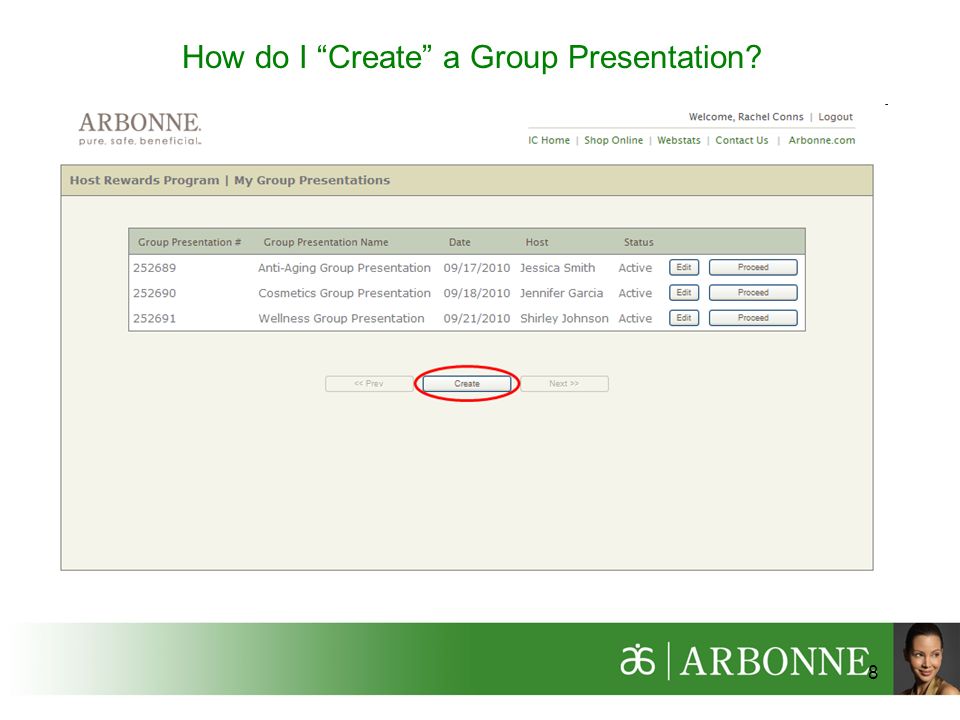Click the date 09/17/2010
This screenshot has height=720, width=960.
476,268
